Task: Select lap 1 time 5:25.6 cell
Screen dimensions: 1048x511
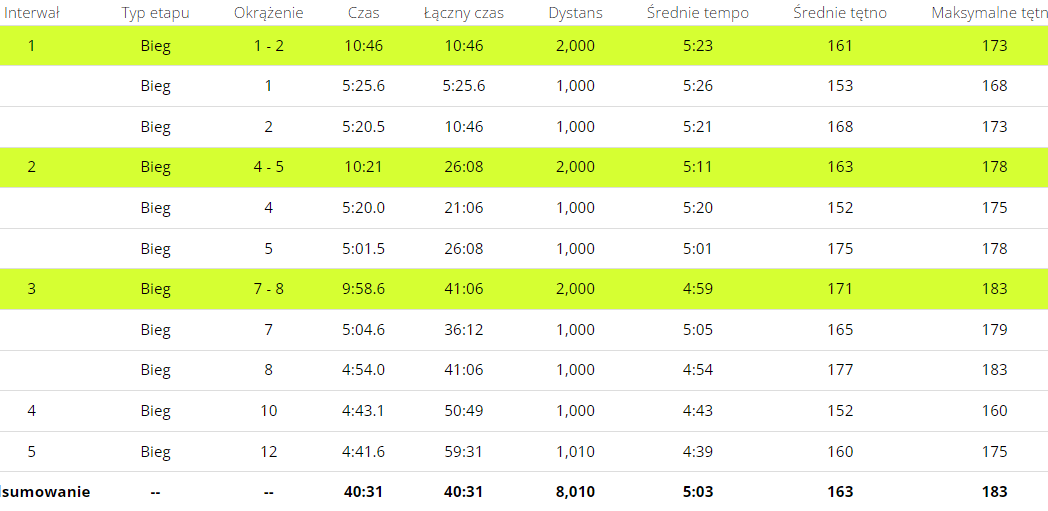Action: pos(364,86)
